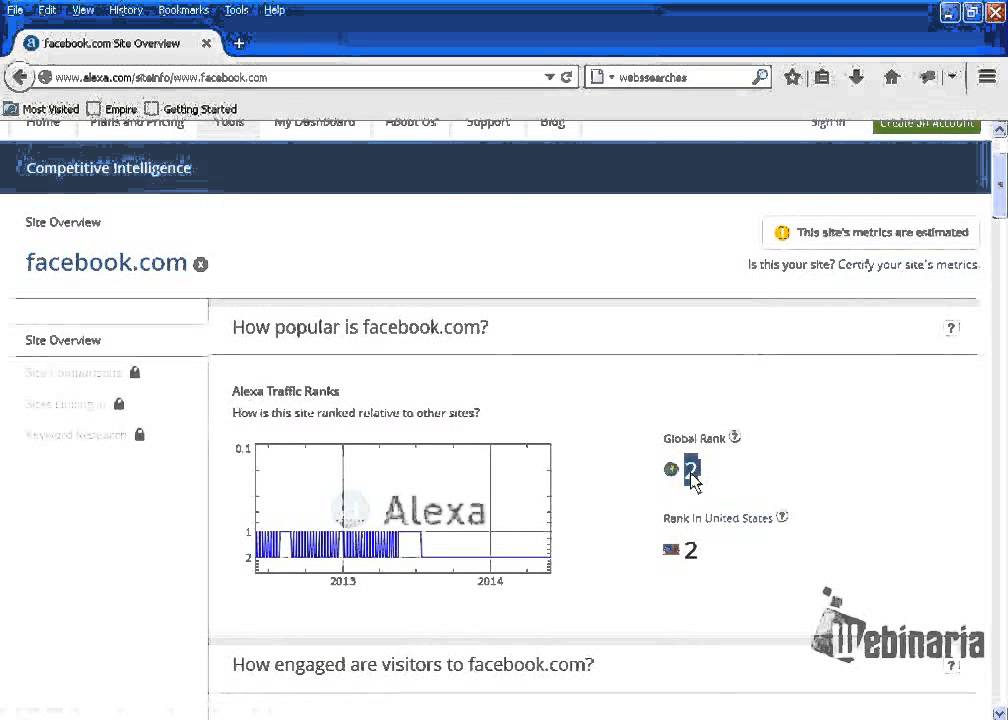This screenshot has width=1008, height=720.
Task: Reload the current page
Action: pyautogui.click(x=566, y=77)
